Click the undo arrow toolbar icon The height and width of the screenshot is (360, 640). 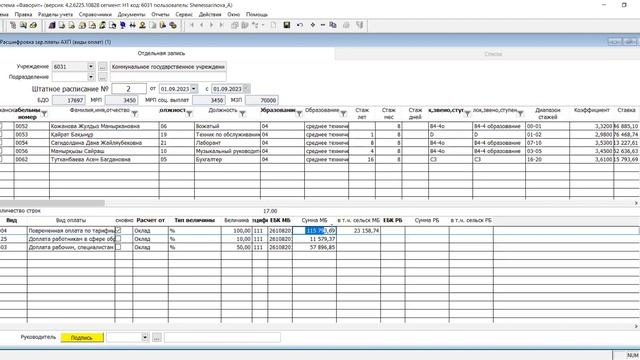pos(300,25)
